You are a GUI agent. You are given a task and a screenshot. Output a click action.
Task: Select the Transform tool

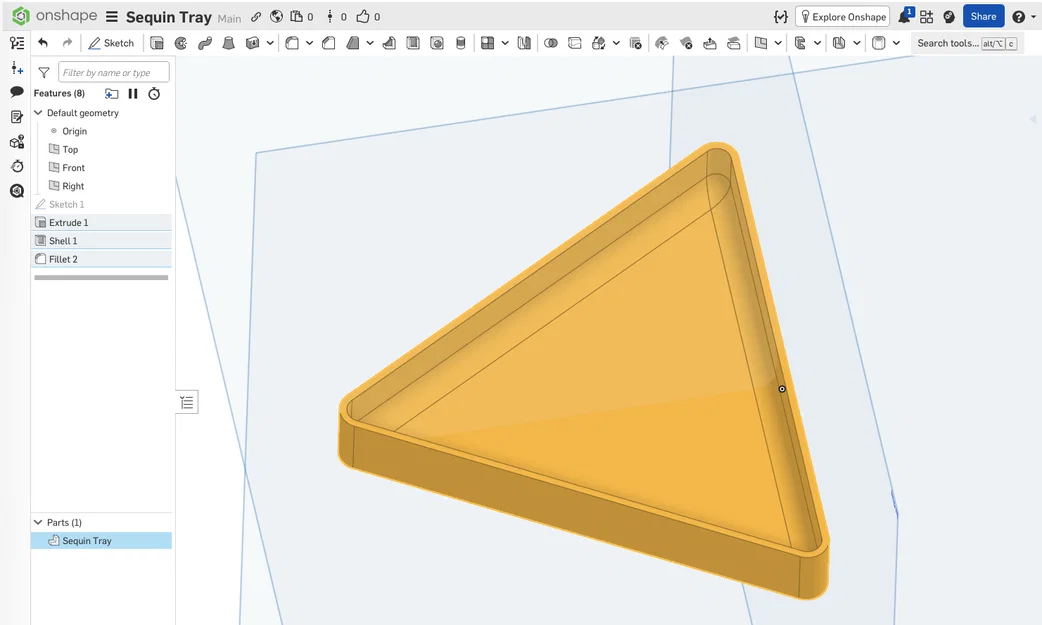coord(599,43)
